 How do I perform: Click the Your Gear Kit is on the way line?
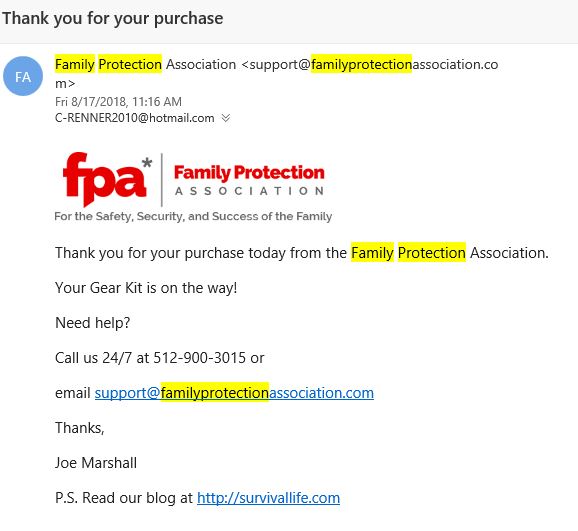point(146,288)
